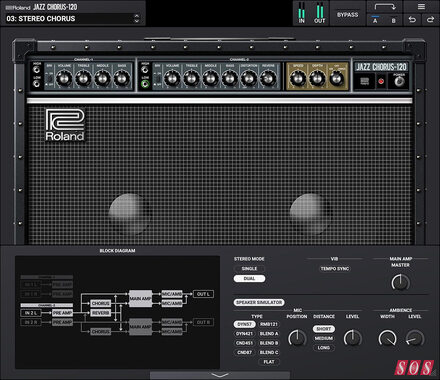
Task: Set Stereo Mode to SINGLE
Action: click(249, 269)
